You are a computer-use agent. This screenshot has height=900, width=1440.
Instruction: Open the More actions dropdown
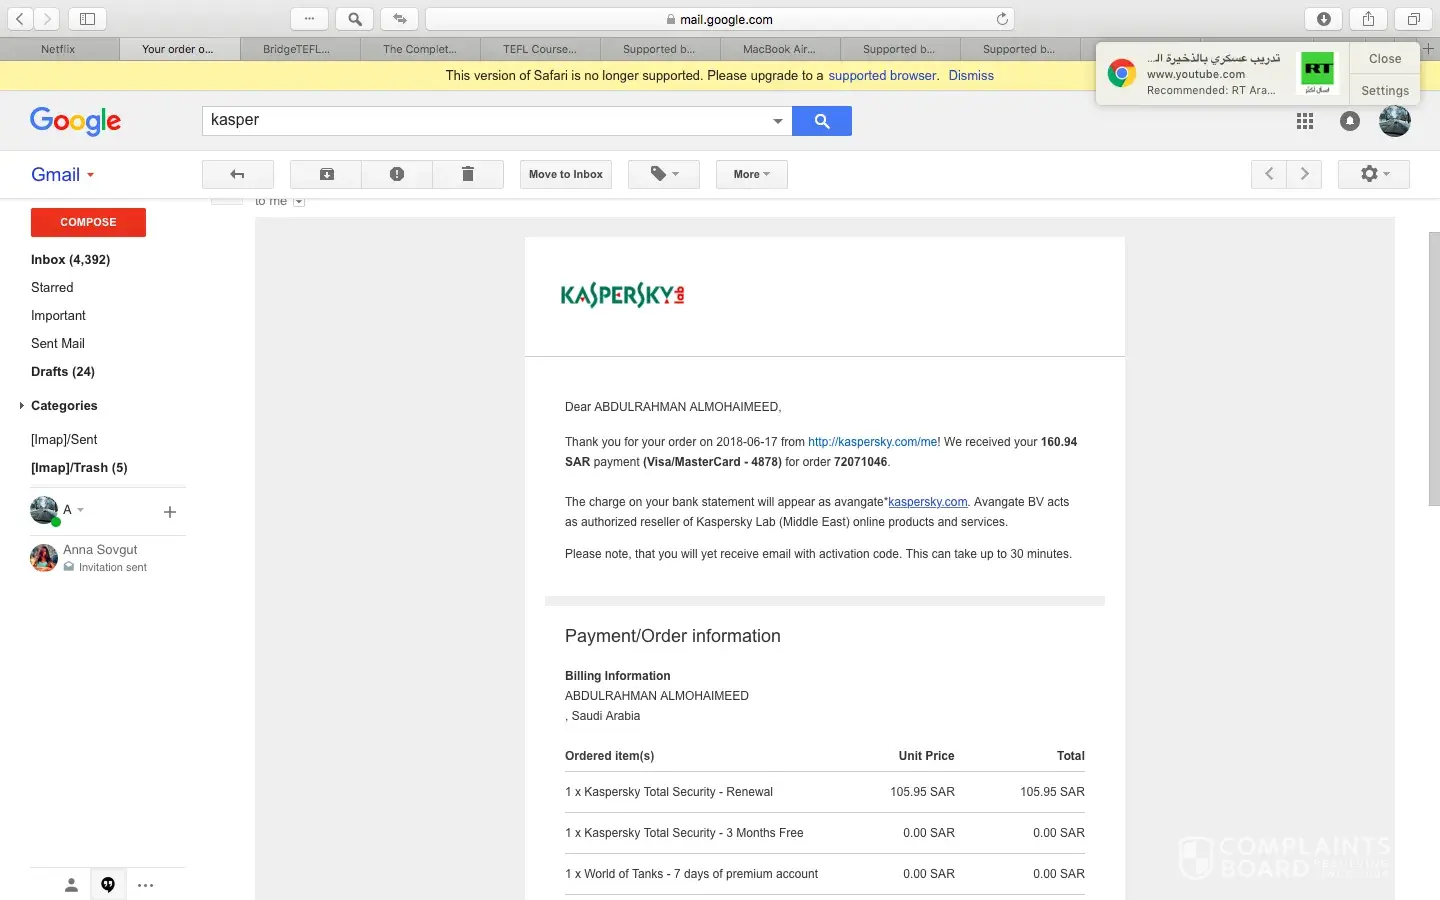pyautogui.click(x=751, y=174)
